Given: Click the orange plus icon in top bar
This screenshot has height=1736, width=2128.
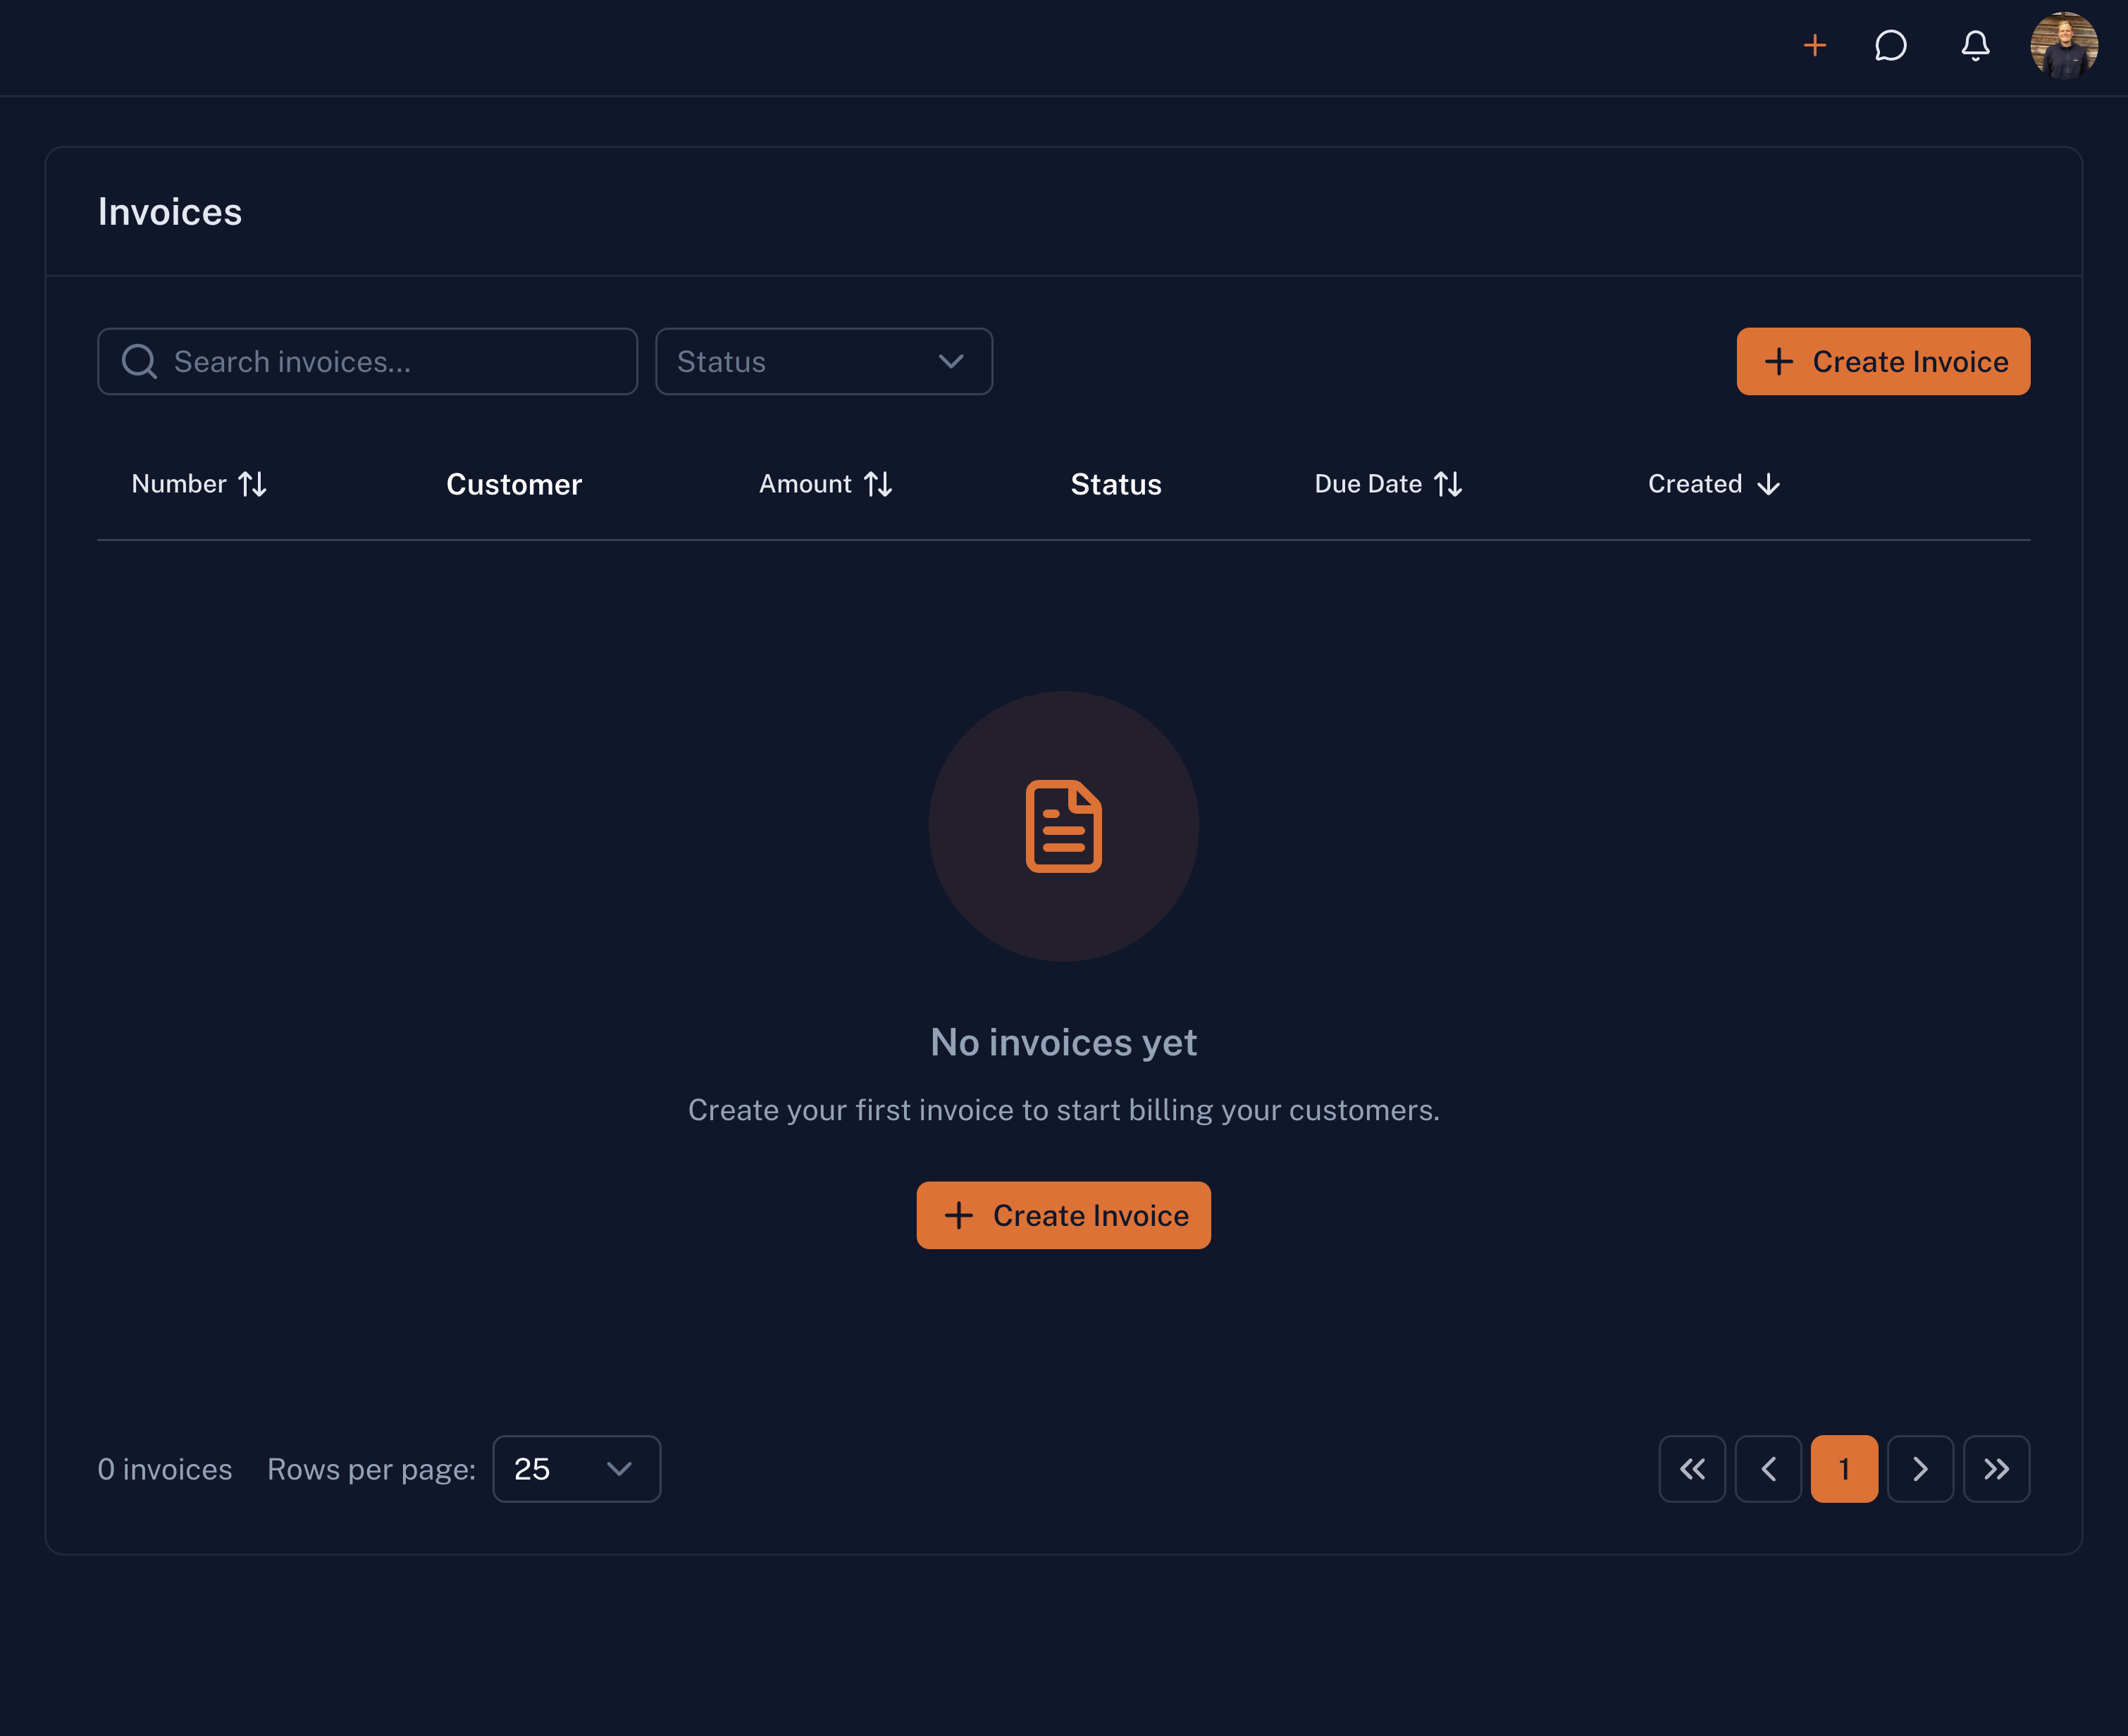Looking at the screenshot, I should tap(1815, 46).
